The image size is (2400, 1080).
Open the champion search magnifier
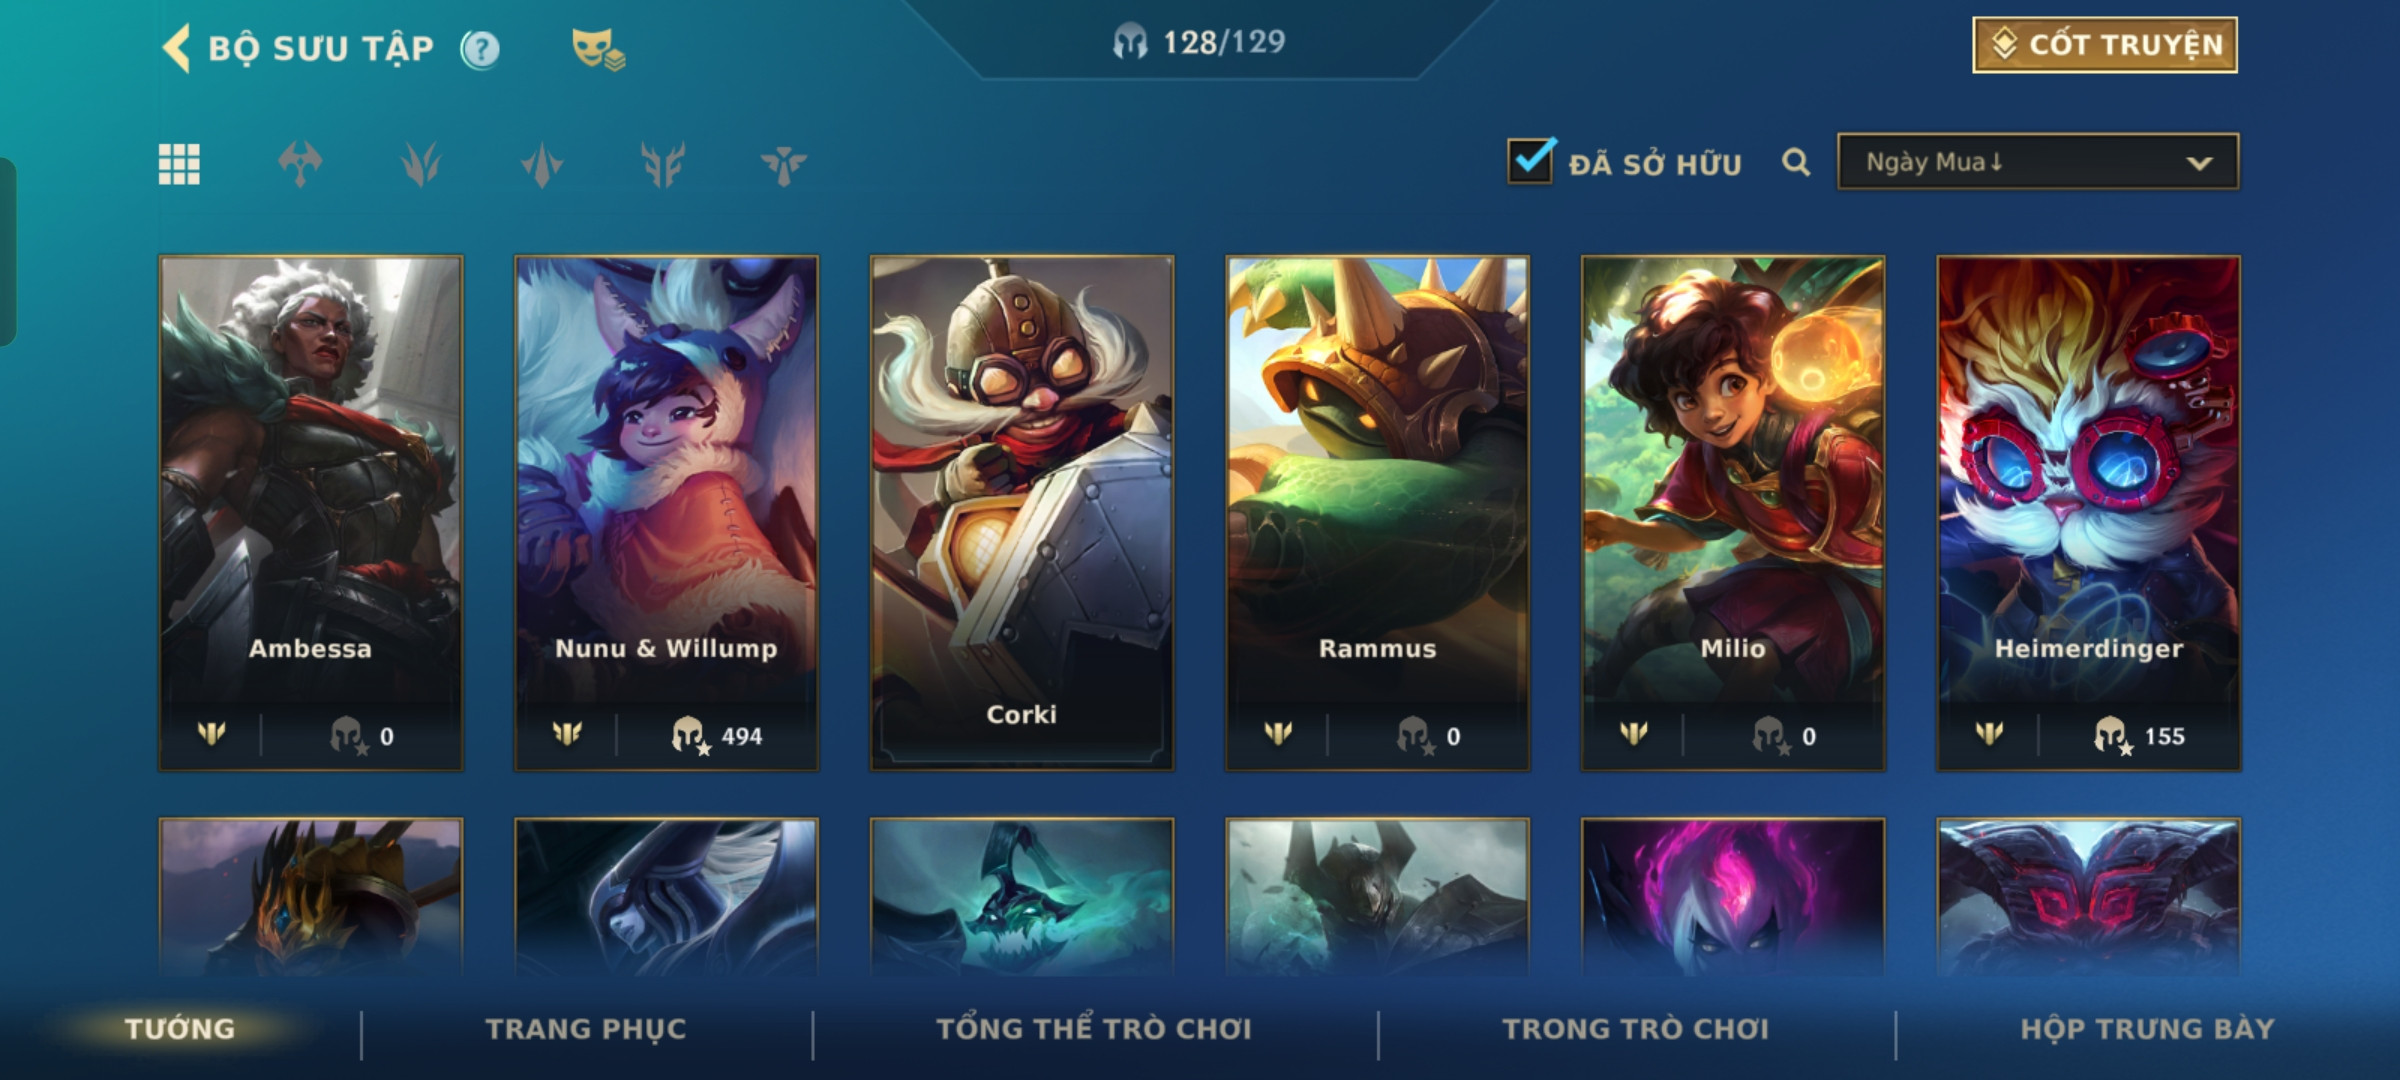(1796, 162)
